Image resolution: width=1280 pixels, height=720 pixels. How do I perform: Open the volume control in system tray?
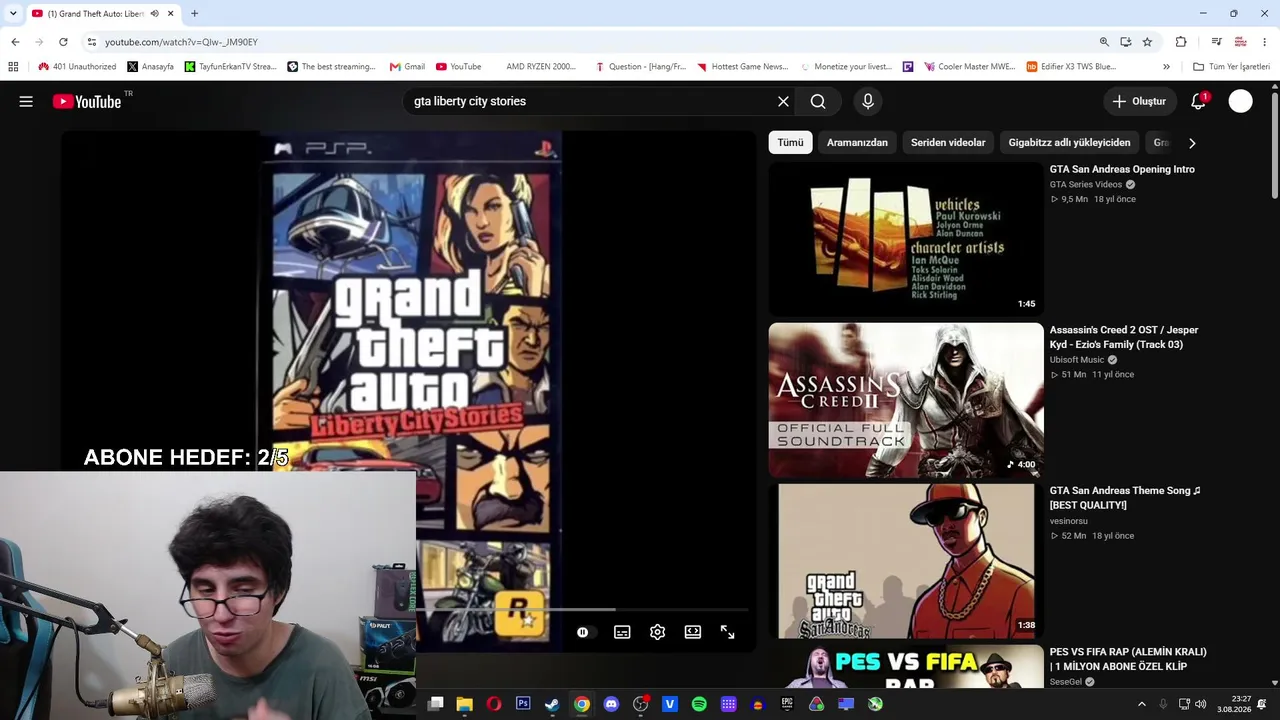(x=1201, y=704)
